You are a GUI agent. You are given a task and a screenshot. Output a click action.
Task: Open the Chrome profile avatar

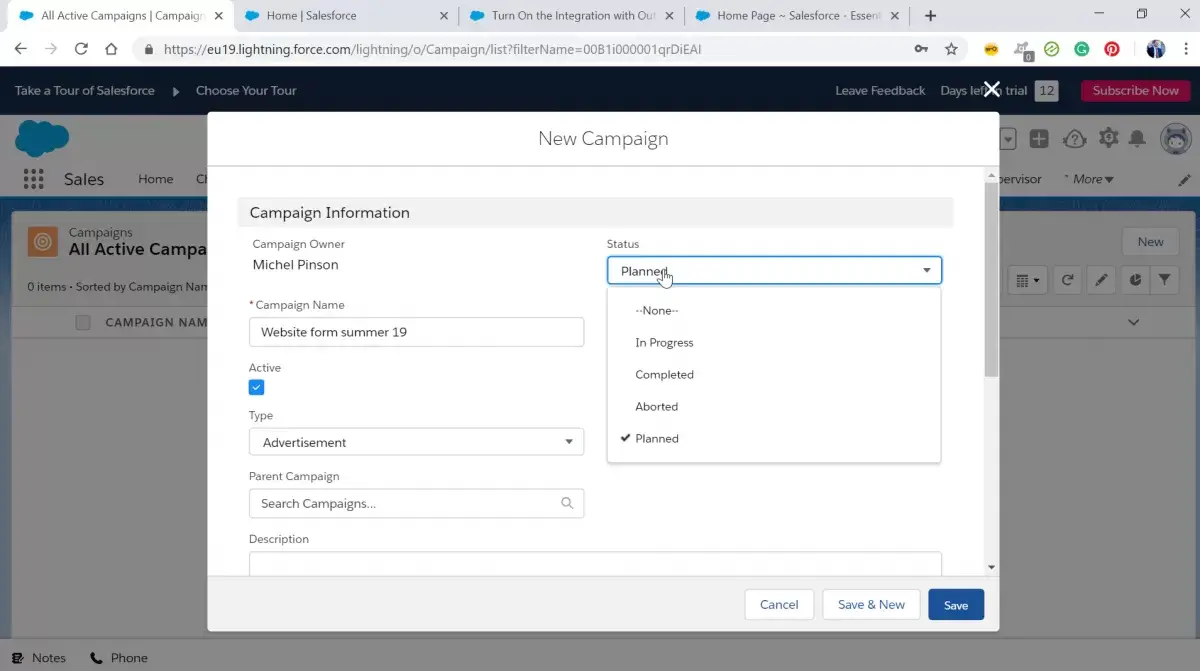[1156, 49]
